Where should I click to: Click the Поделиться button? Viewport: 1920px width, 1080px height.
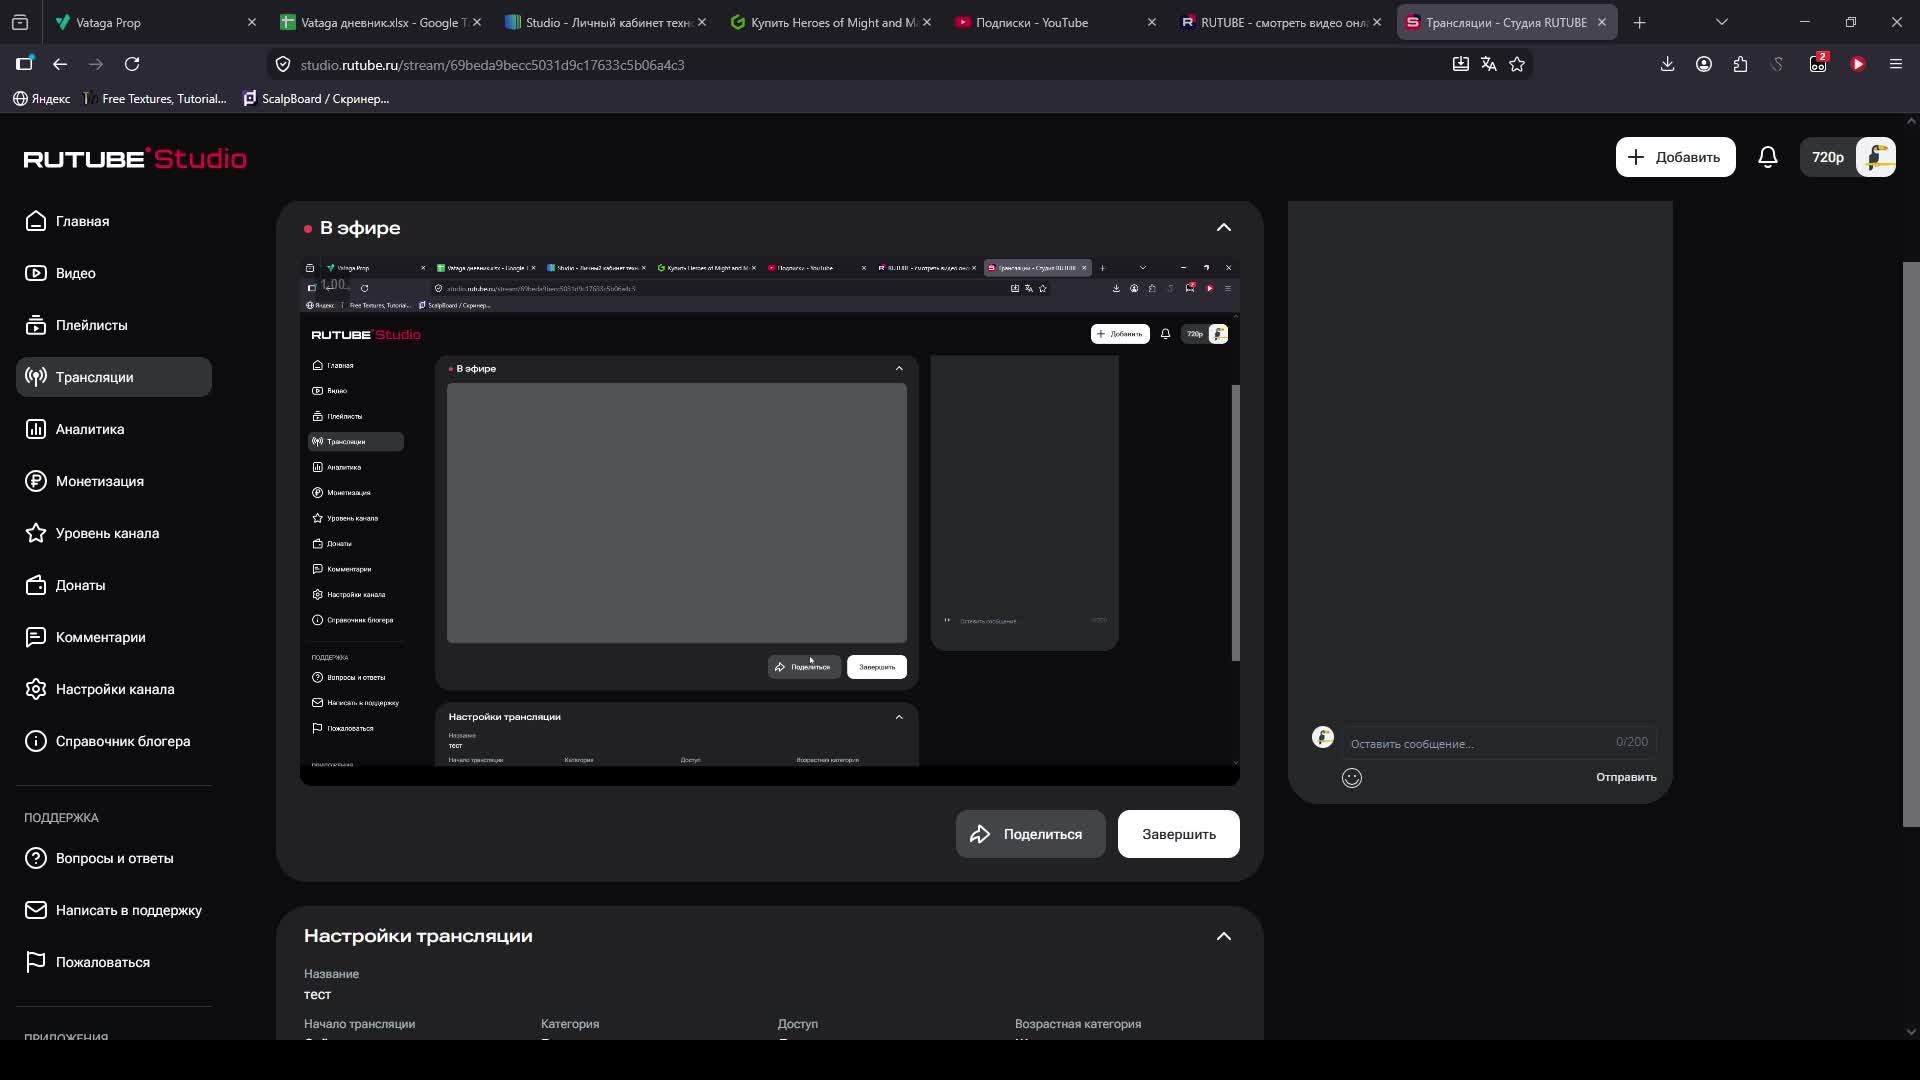[x=1030, y=834]
